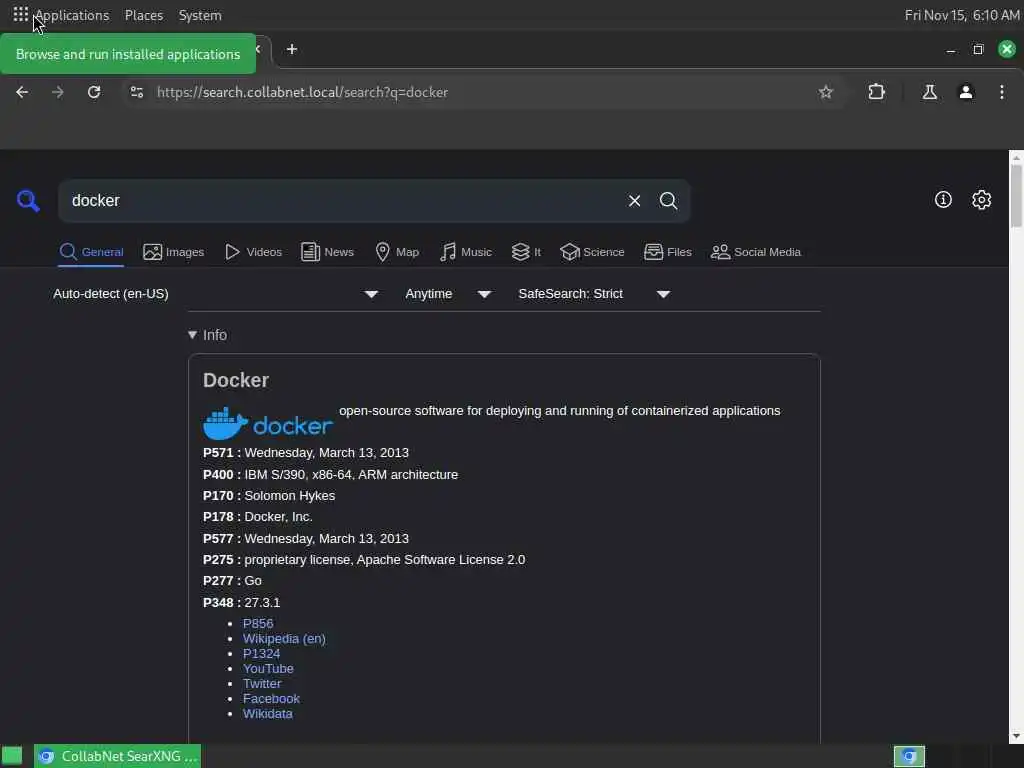The height and width of the screenshot is (768, 1024).
Task: Open the Facebook link
Action: click(271, 699)
